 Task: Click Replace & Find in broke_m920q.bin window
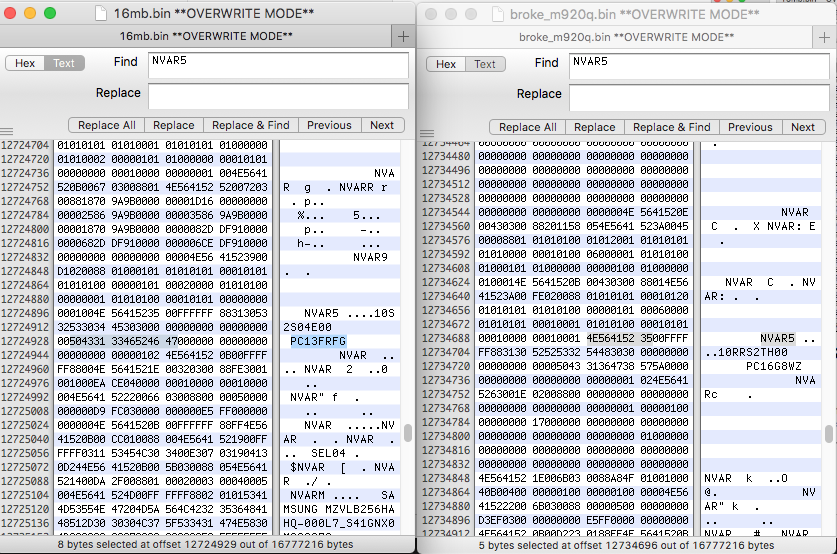[x=674, y=127]
